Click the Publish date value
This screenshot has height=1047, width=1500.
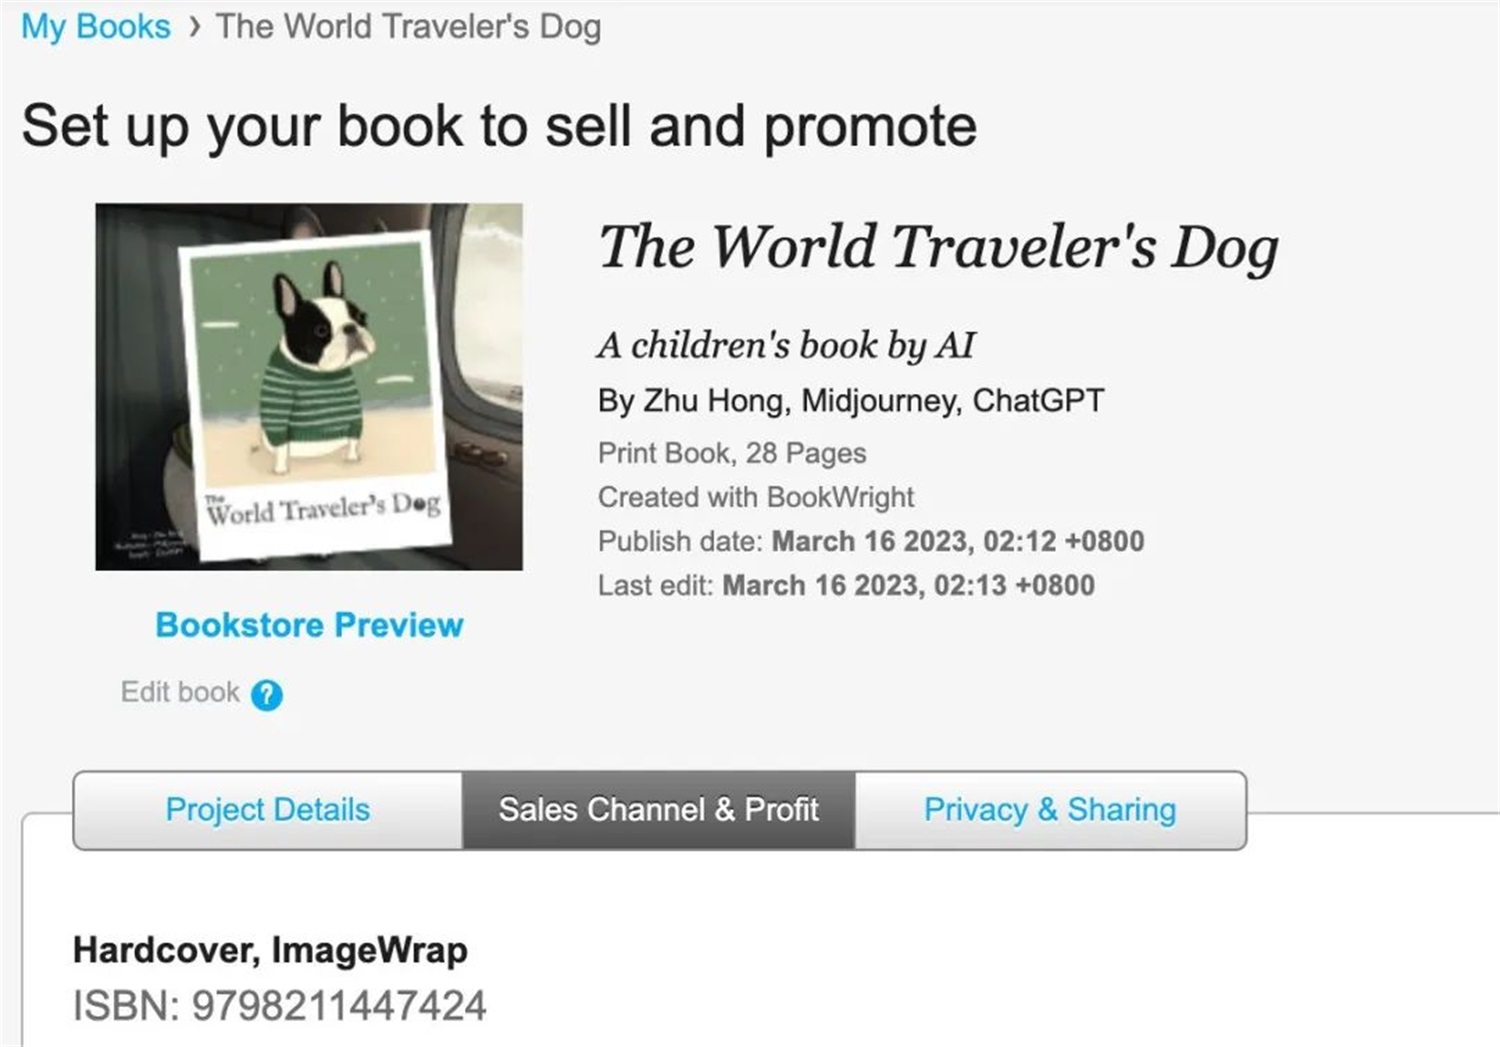pyautogui.click(x=958, y=542)
